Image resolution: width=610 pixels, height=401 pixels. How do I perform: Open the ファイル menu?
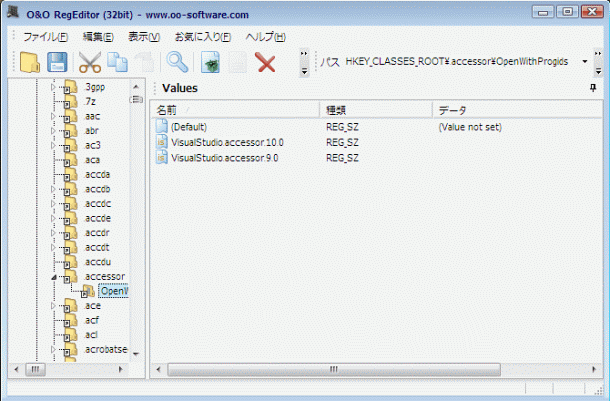[46, 37]
